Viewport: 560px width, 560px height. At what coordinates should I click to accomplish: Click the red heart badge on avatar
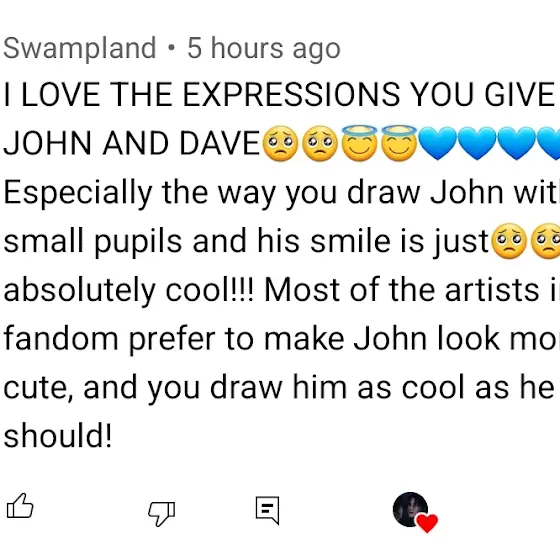(427, 523)
